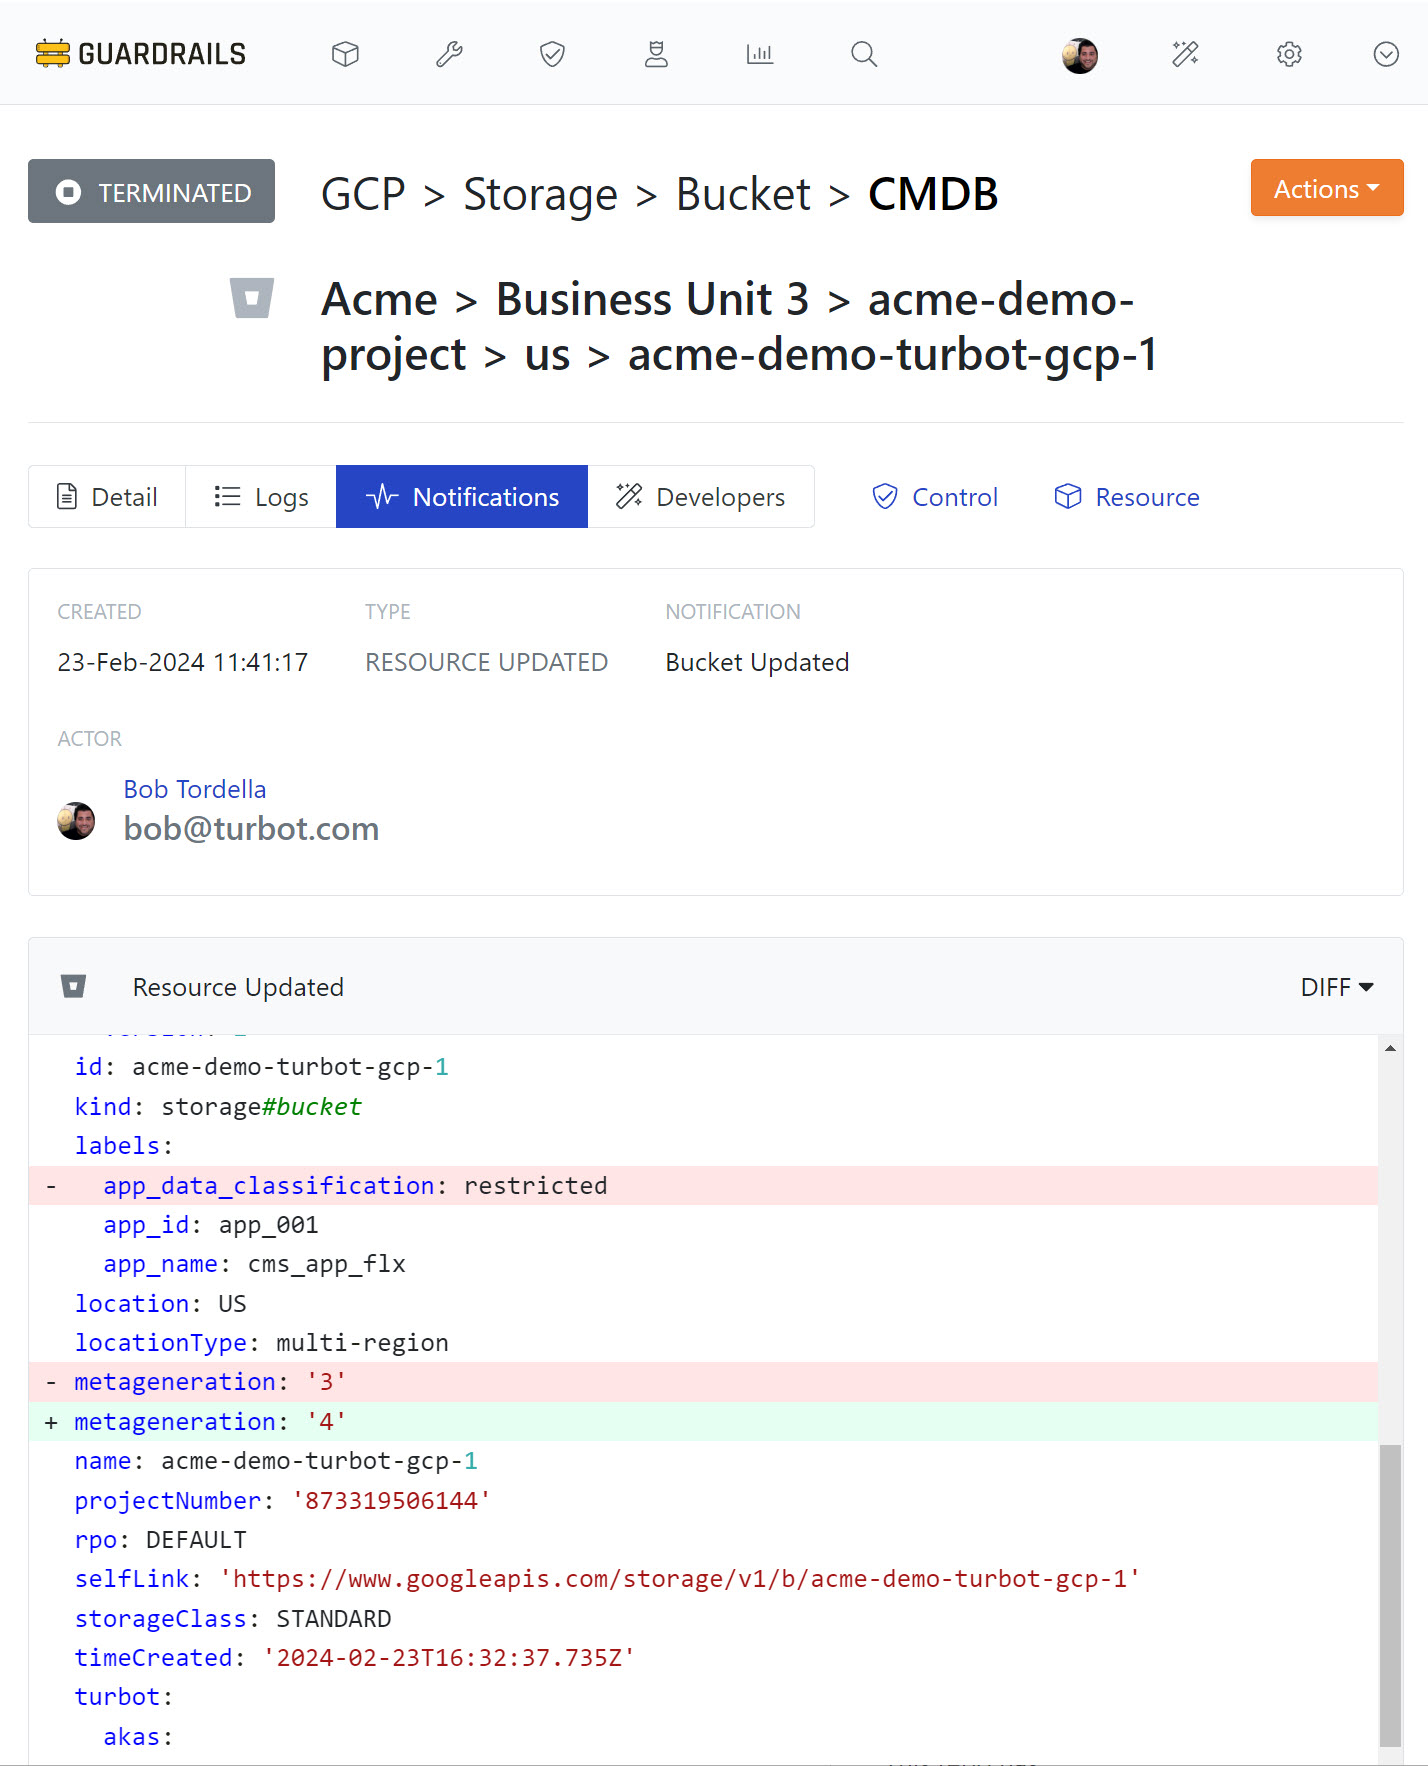Click the Resource Updated panel title
Viewport: 1428px width, 1766px height.
point(238,987)
